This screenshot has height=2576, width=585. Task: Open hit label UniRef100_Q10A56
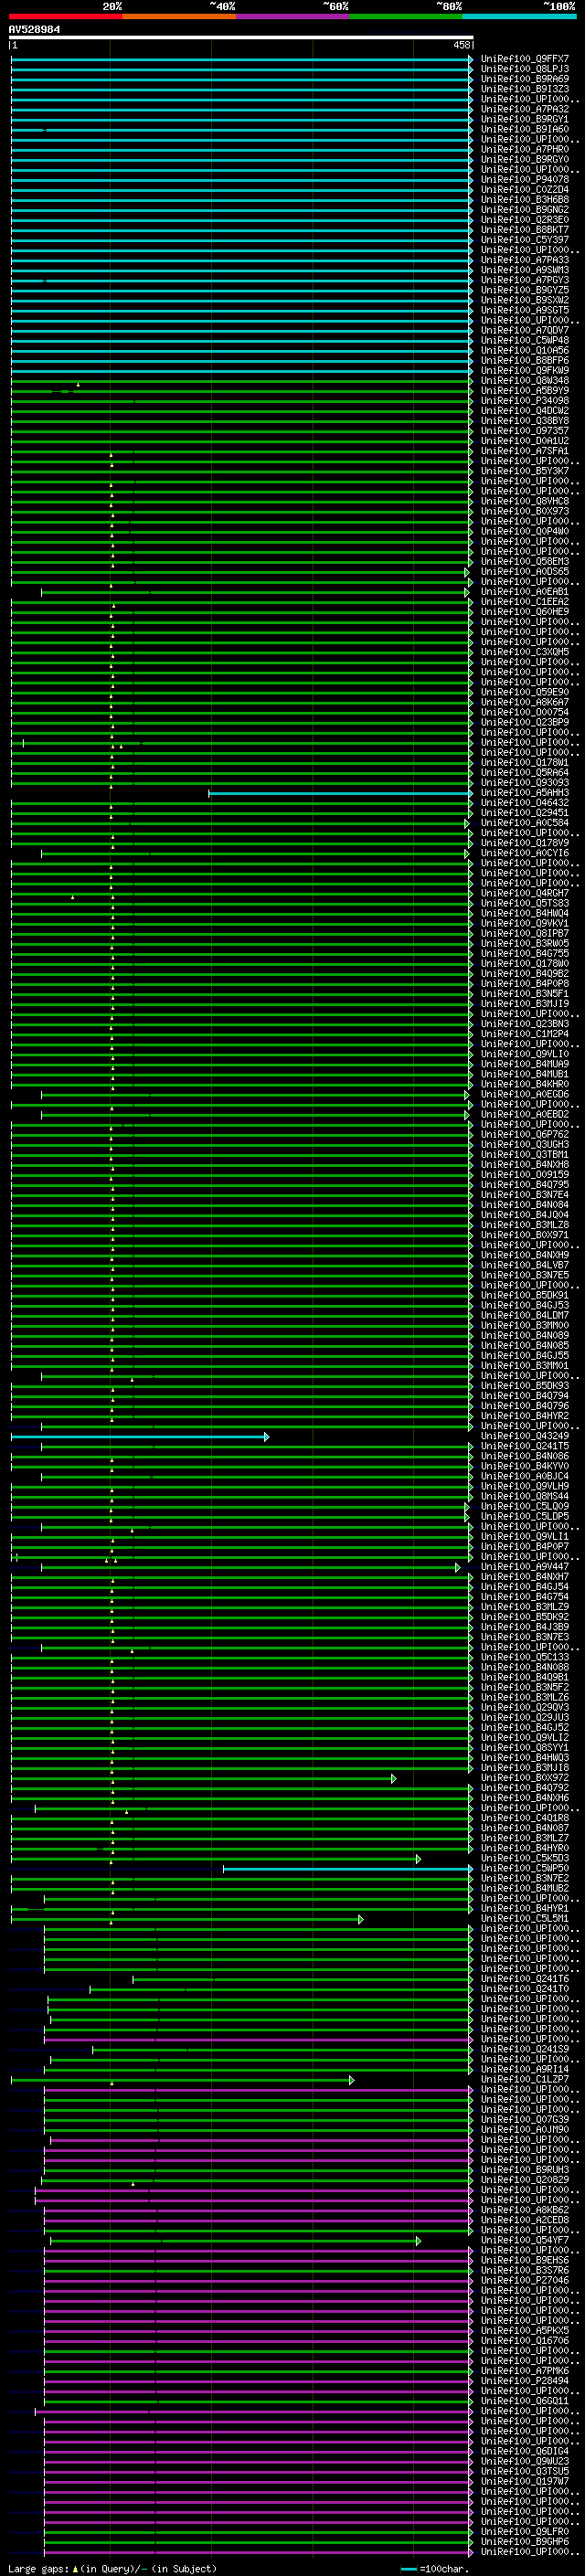(x=525, y=350)
